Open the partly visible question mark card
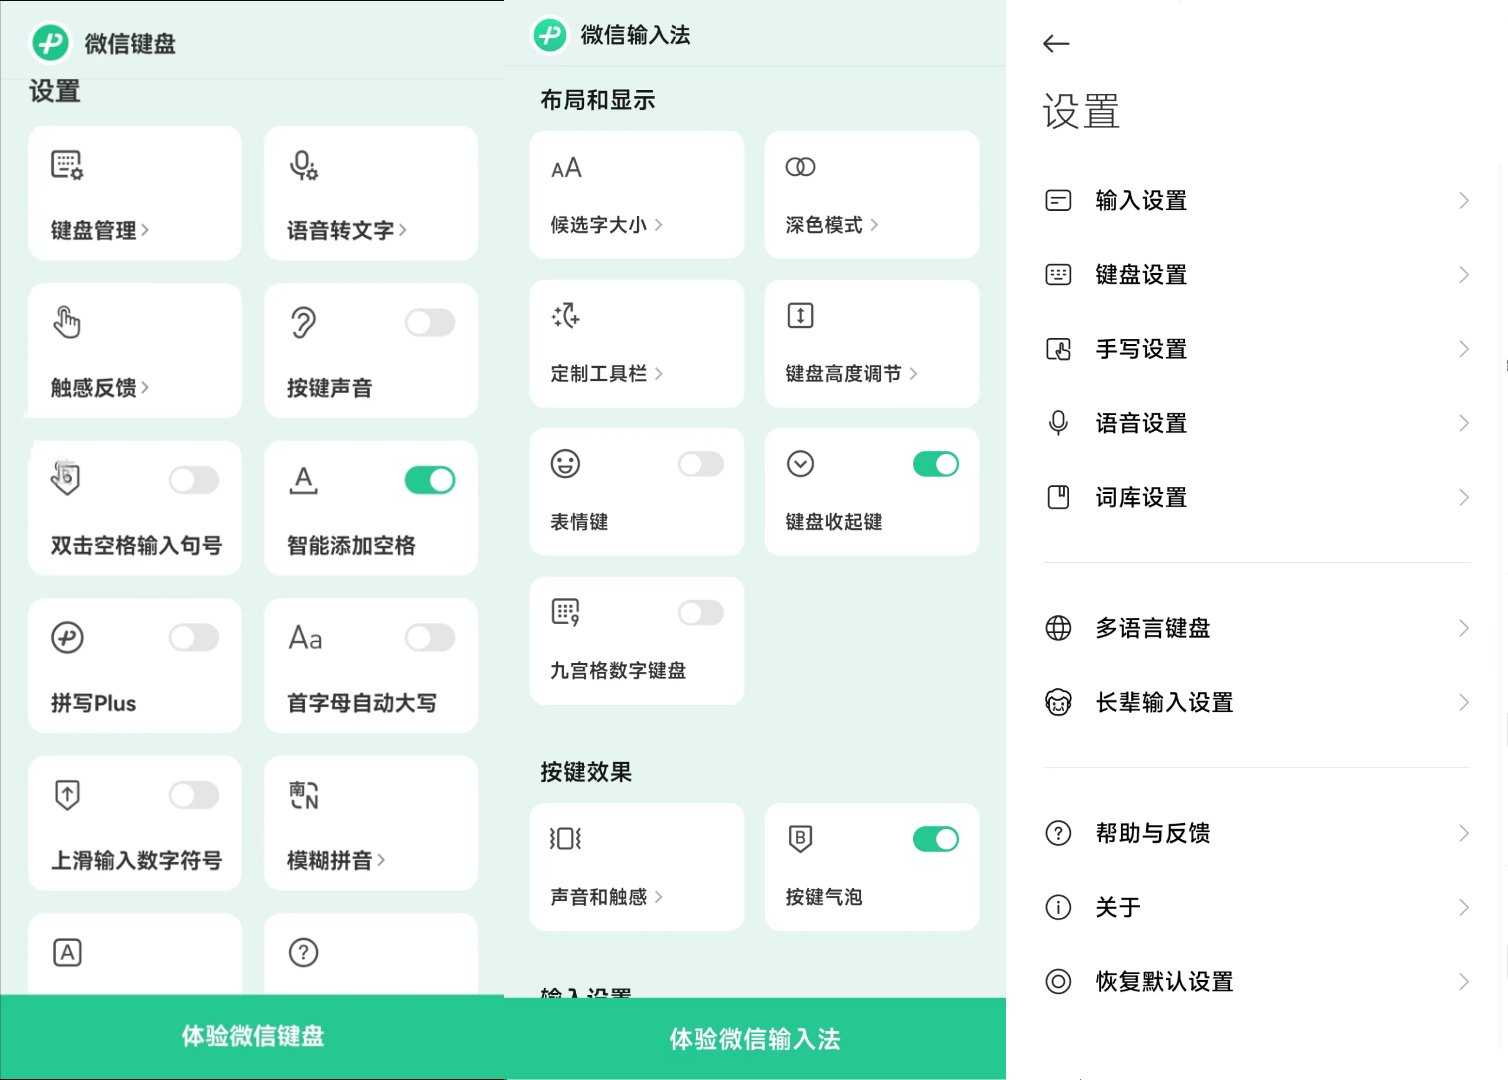1508x1080 pixels. [x=371, y=954]
